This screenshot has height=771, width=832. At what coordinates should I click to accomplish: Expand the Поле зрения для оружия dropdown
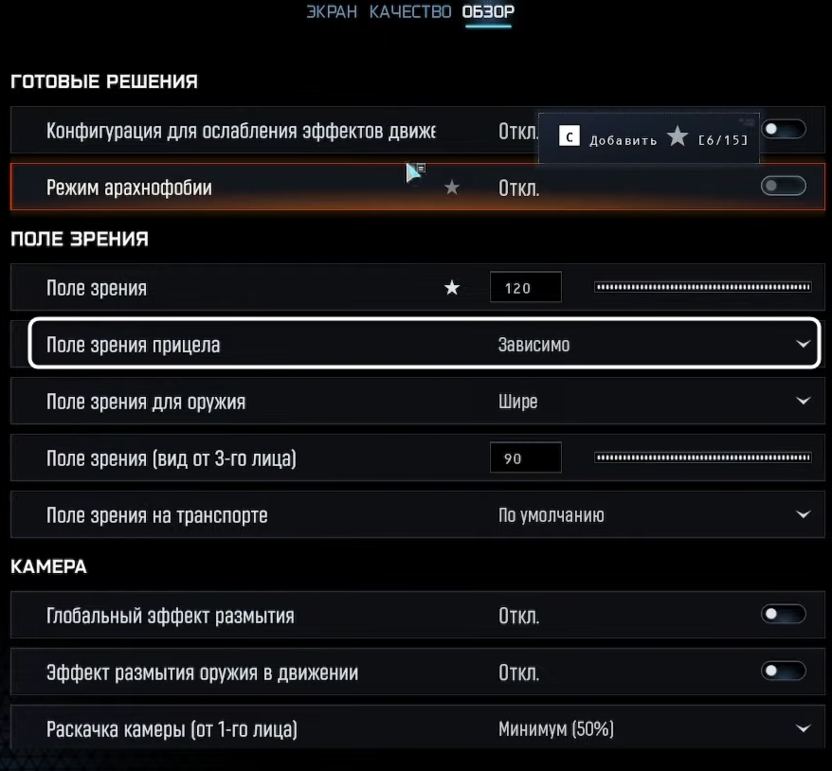pos(802,401)
